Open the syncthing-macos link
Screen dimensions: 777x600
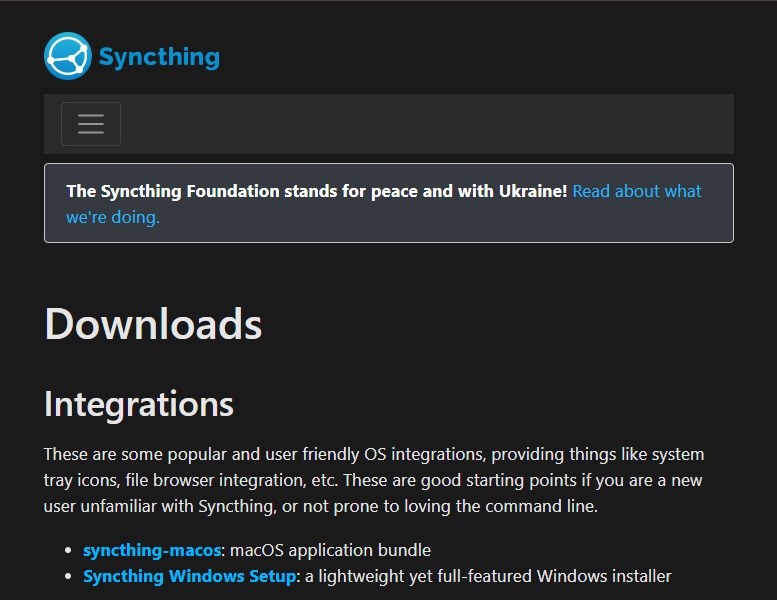pyautogui.click(x=151, y=550)
